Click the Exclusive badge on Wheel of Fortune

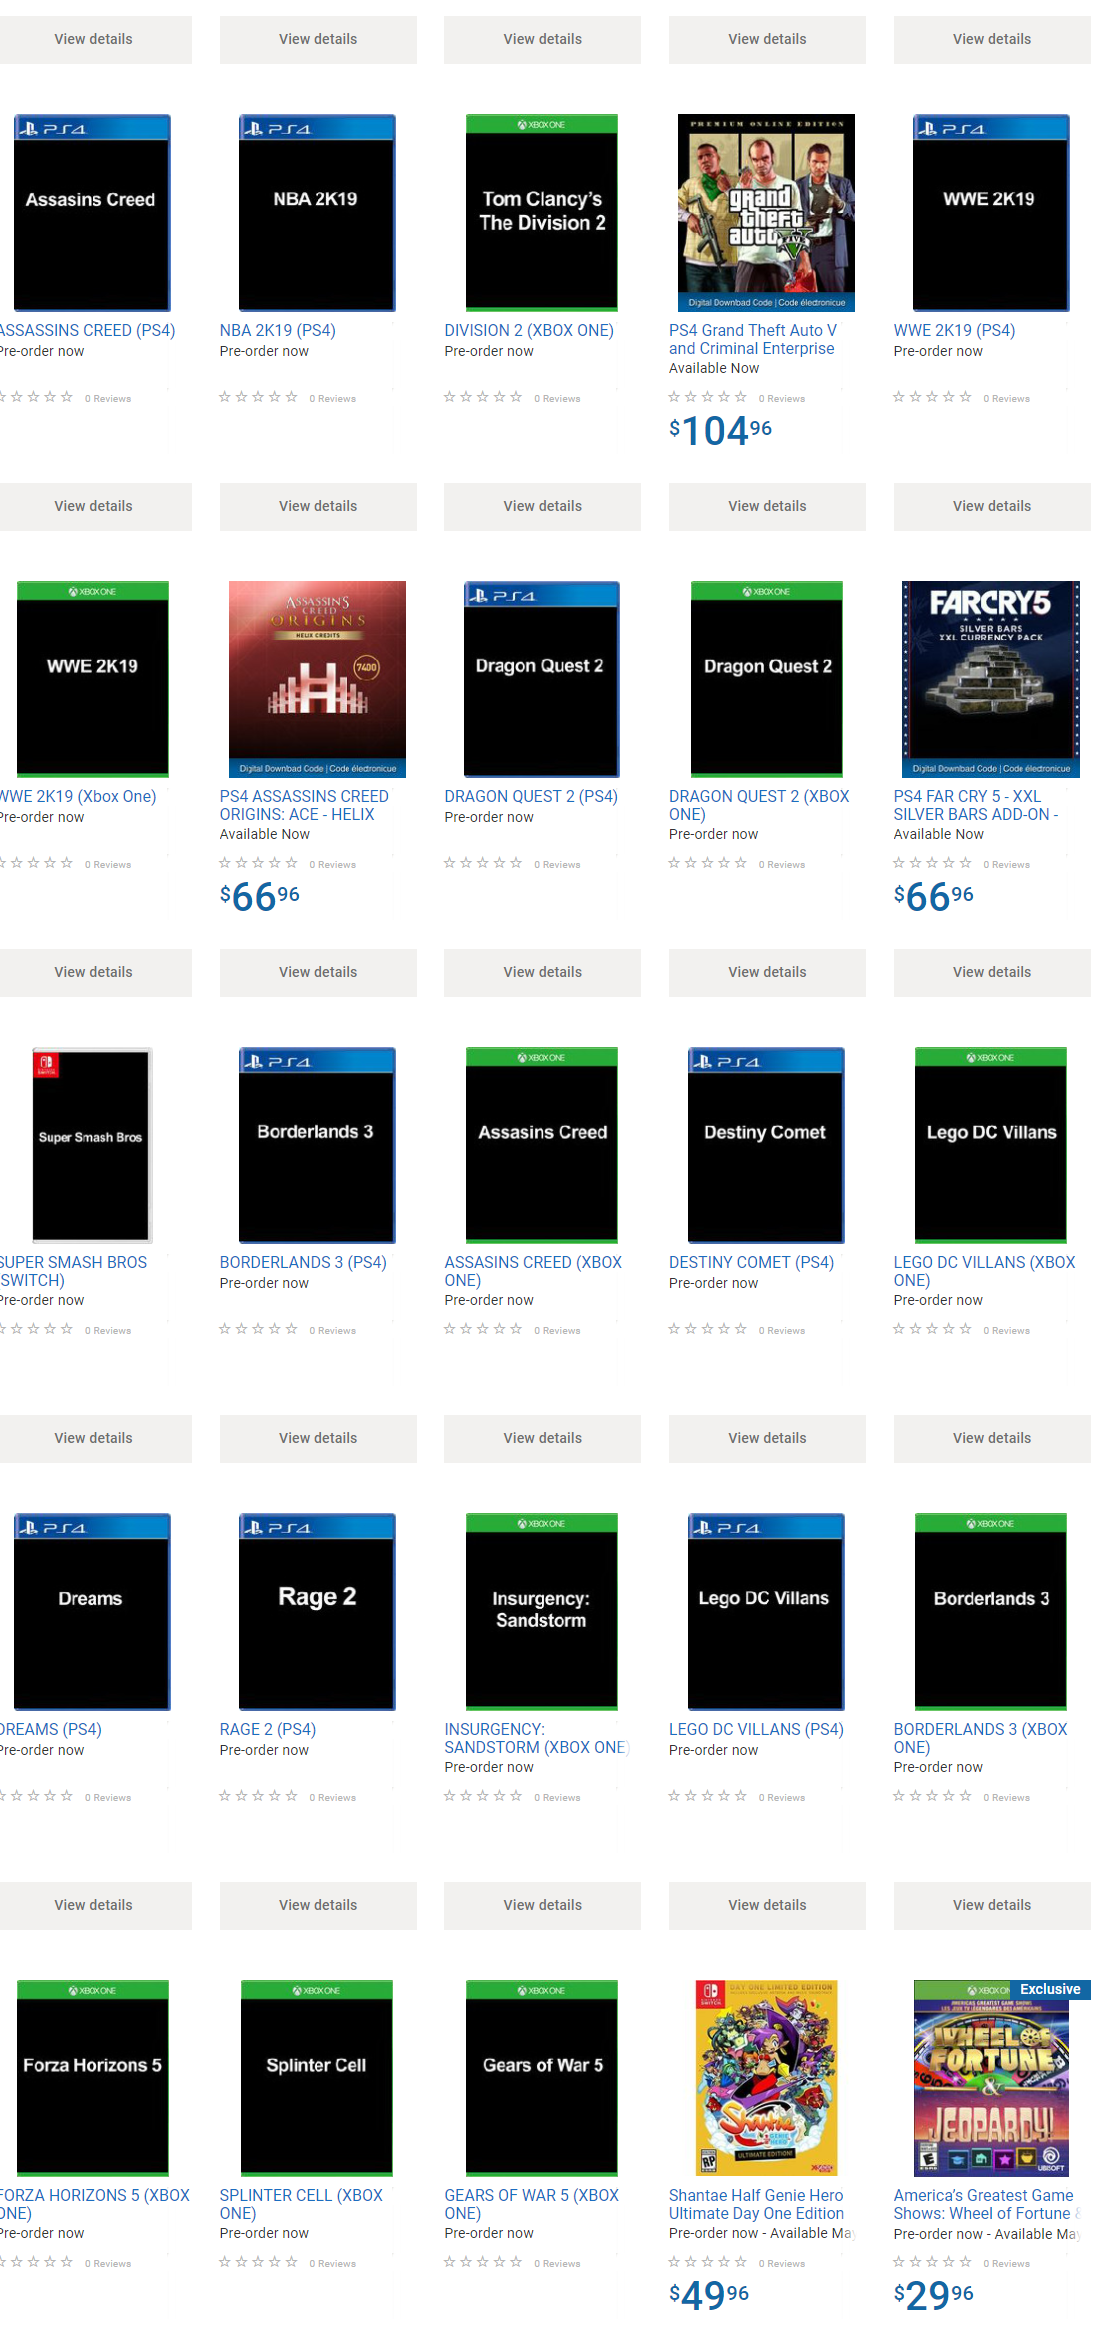point(1049,1989)
